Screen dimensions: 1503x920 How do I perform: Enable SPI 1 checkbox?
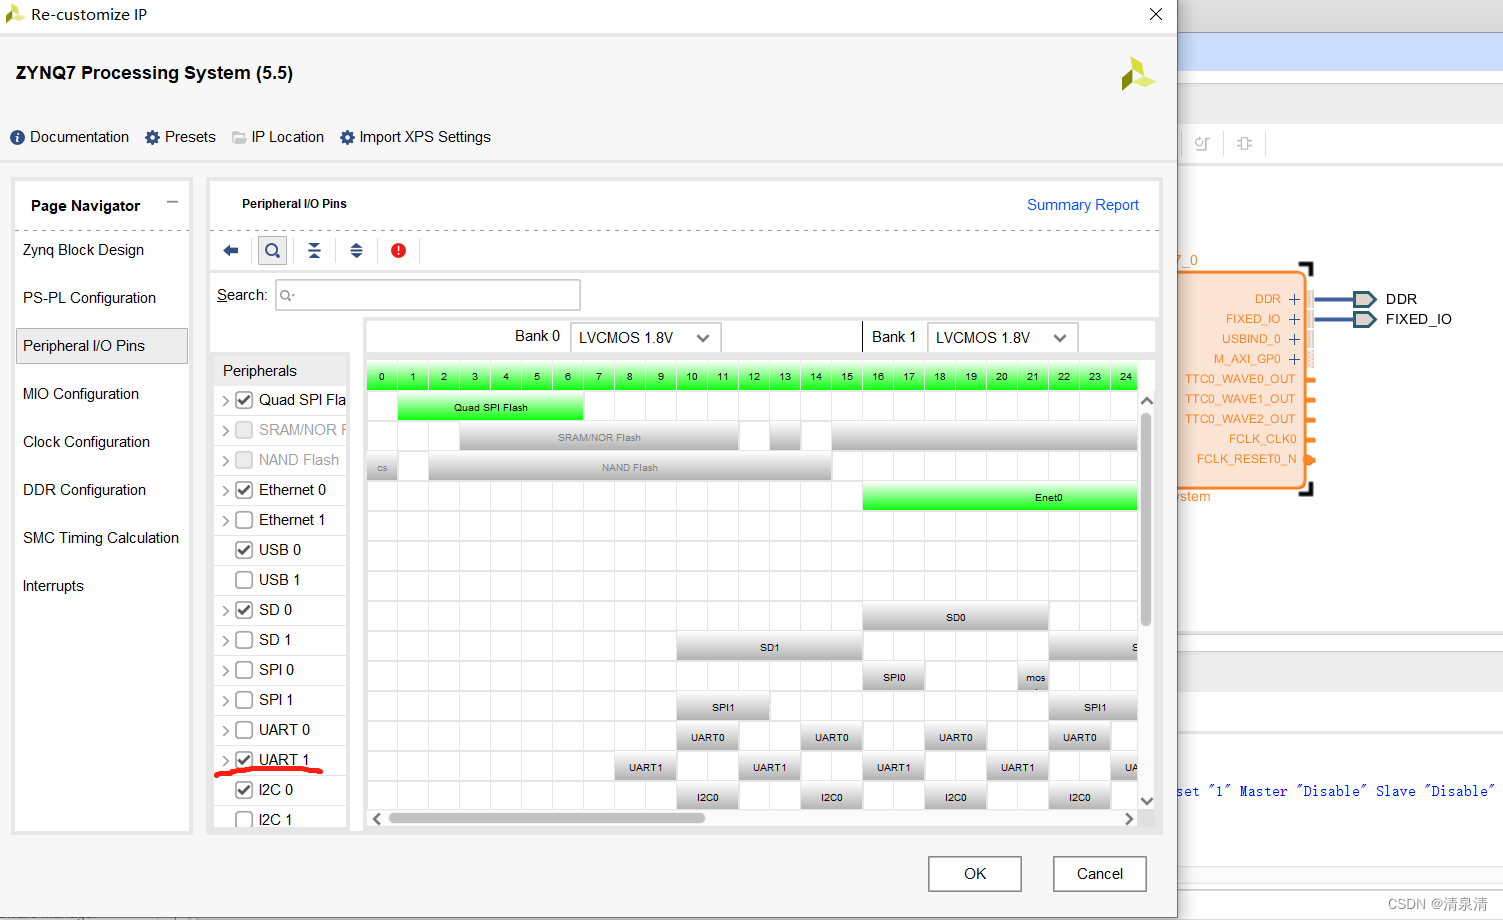244,700
